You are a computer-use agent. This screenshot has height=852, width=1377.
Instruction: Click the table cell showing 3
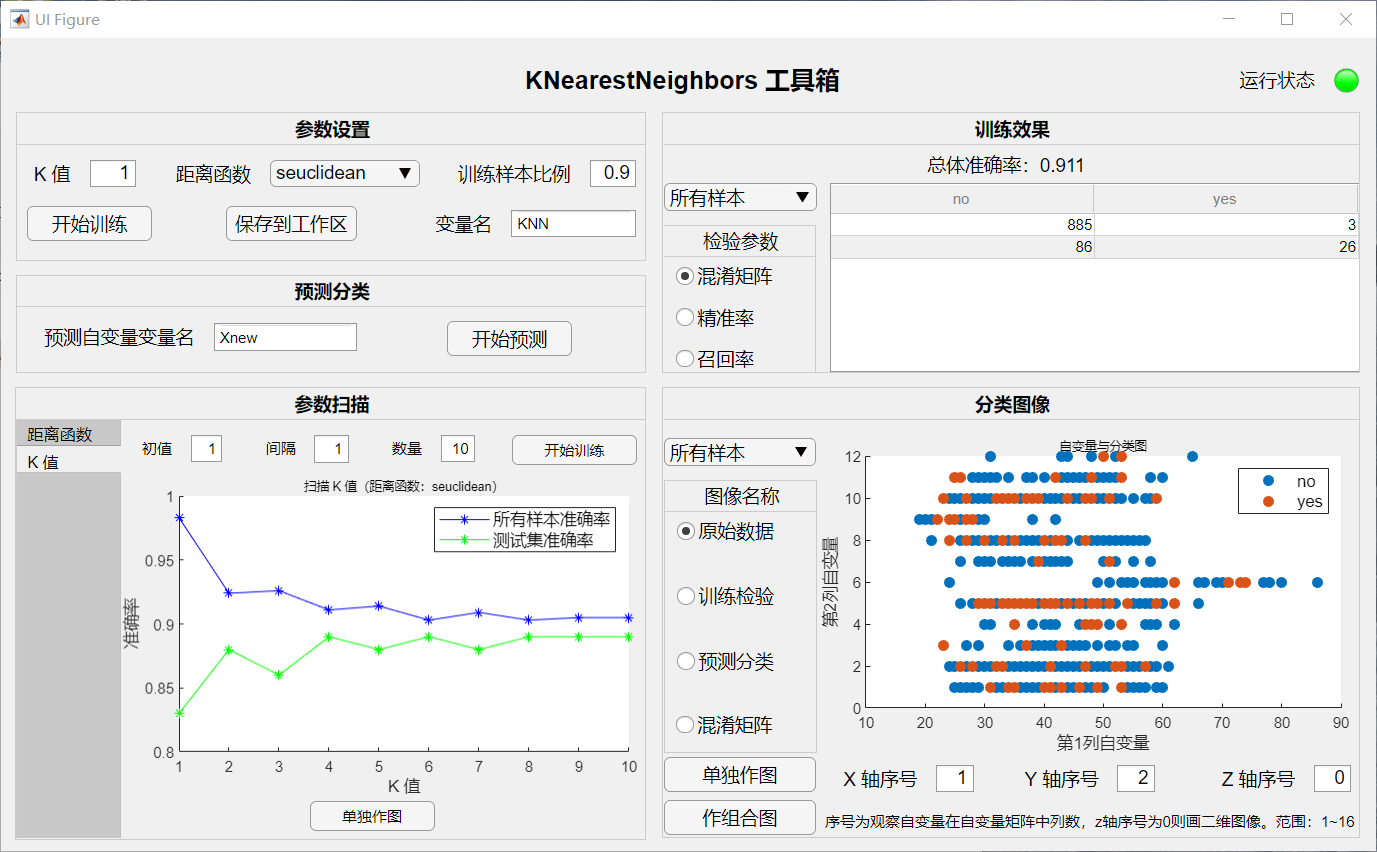(x=1226, y=225)
